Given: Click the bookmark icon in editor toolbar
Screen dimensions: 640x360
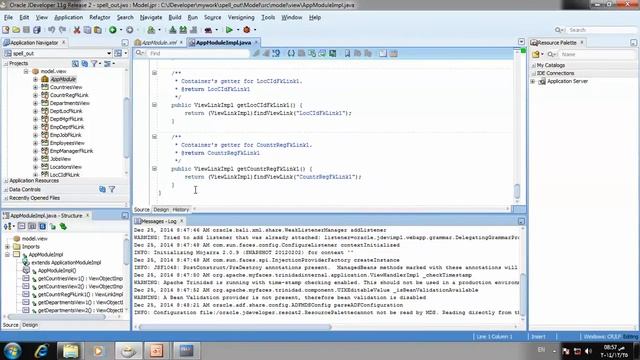Looking at the screenshot, I should [347, 53].
